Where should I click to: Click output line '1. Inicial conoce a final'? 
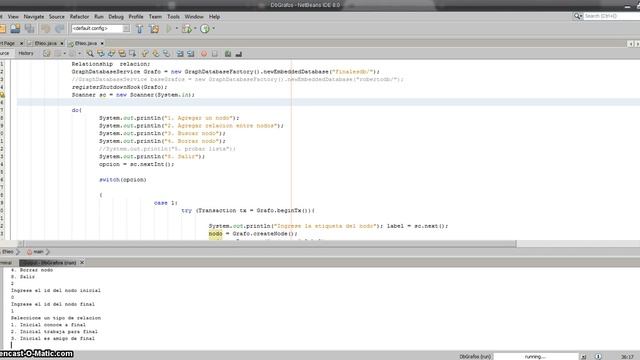coord(48,325)
